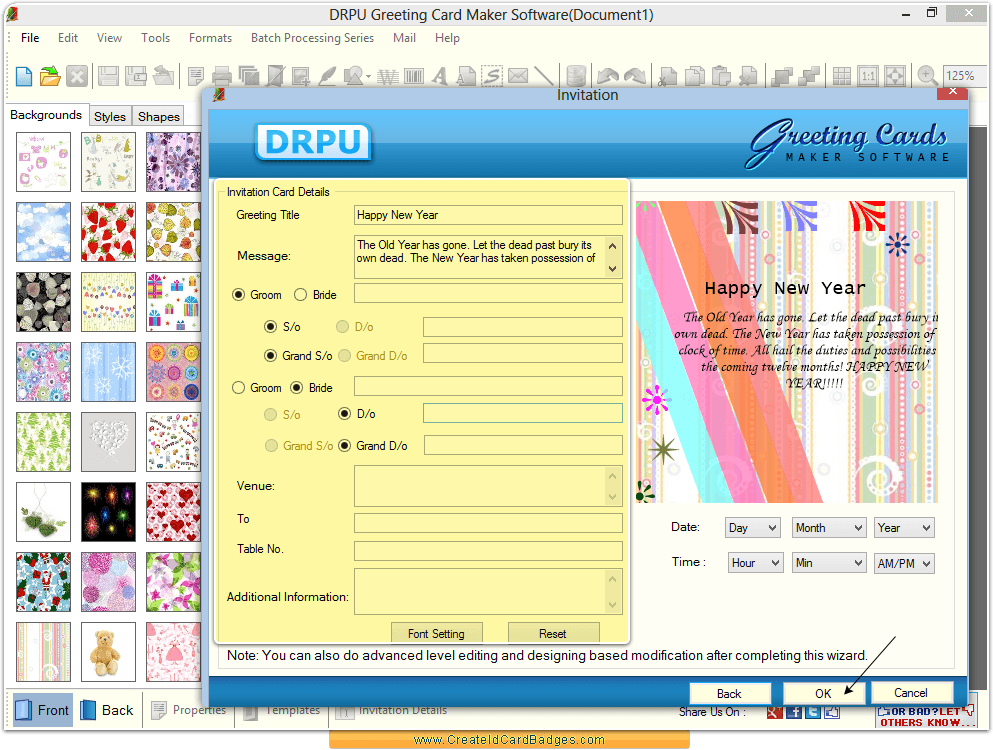Click the Cut scissors icon
The width and height of the screenshot is (993, 750).
coord(667,76)
